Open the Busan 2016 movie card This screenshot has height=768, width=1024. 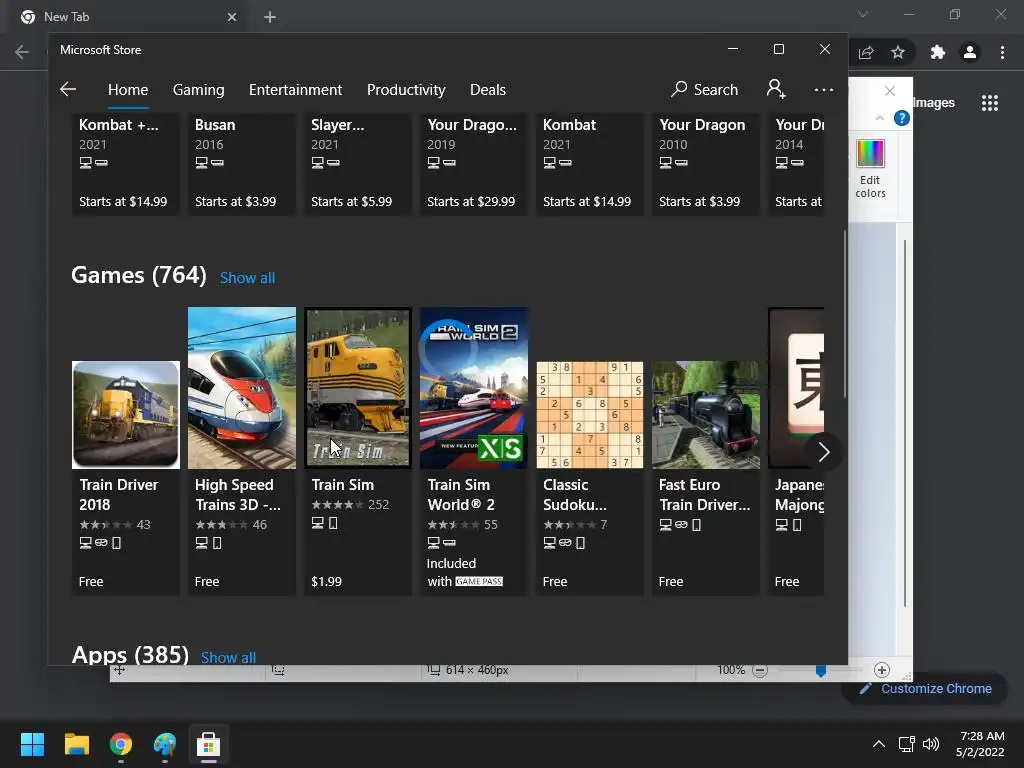[242, 164]
